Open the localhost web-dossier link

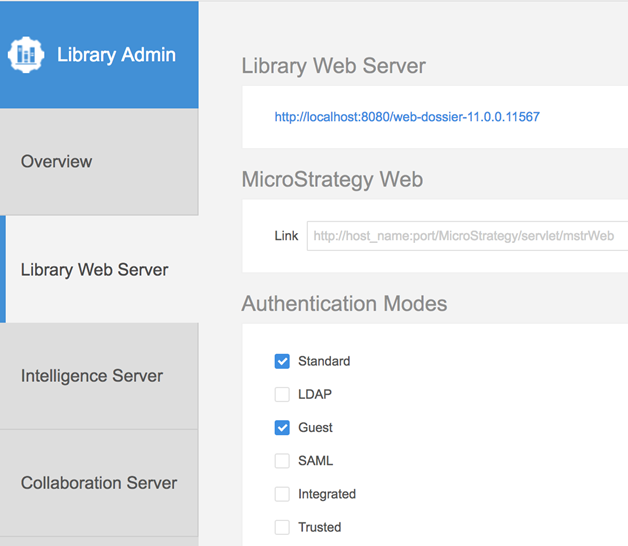click(407, 117)
